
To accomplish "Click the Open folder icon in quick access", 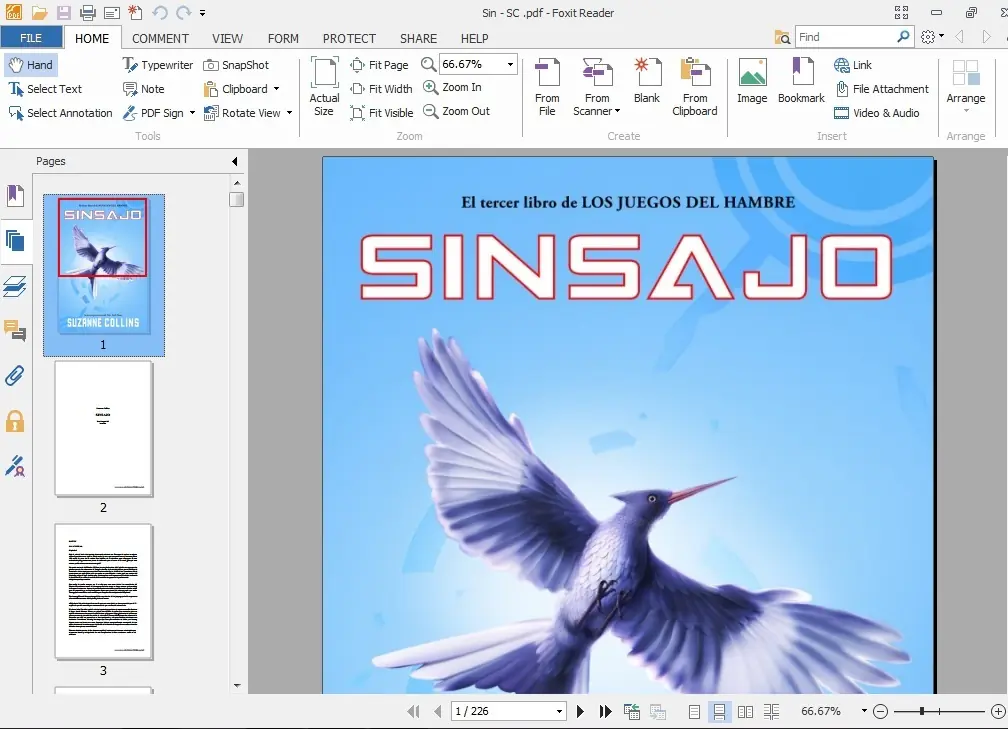I will [39, 12].
